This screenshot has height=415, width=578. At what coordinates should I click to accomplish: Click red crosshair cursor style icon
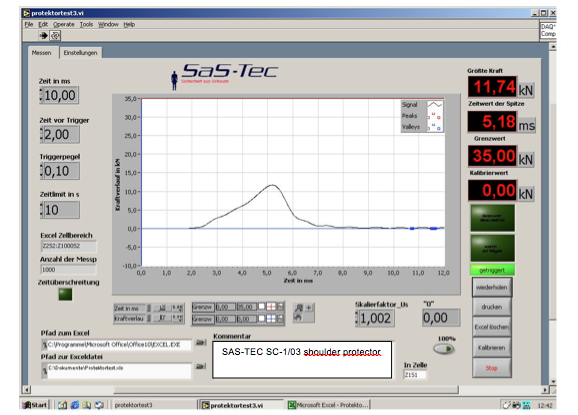[271, 307]
